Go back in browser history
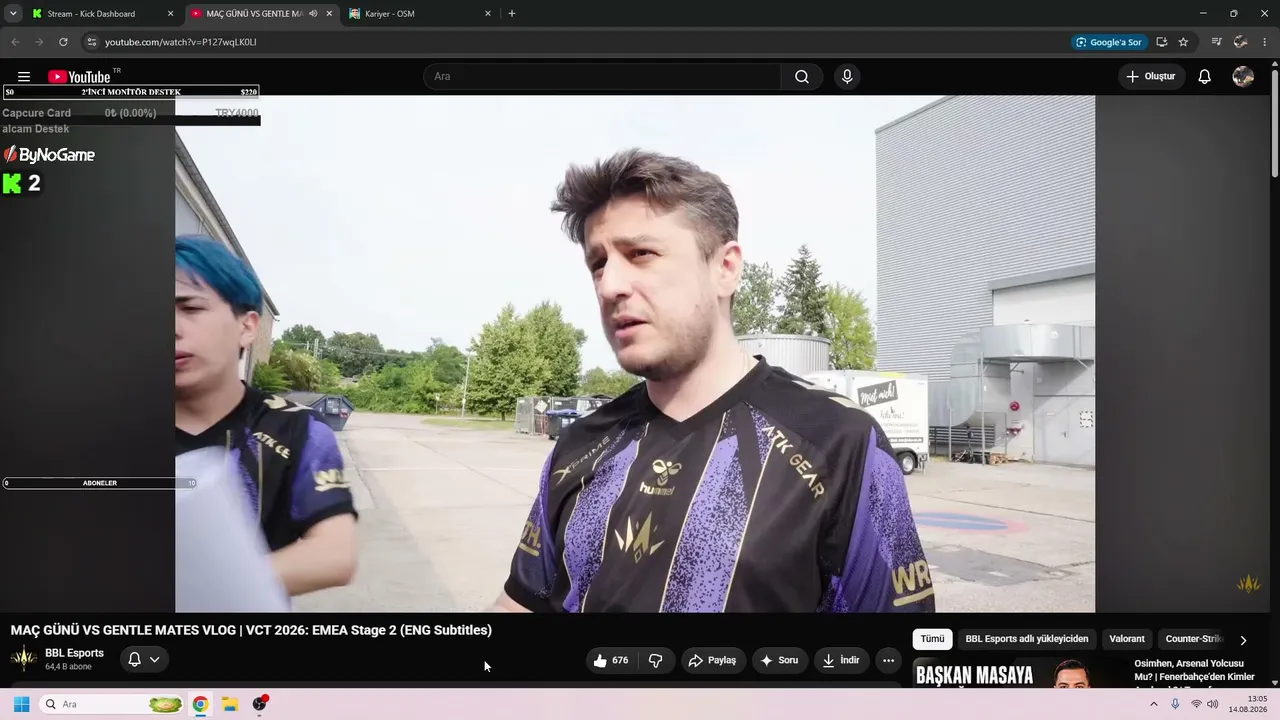 [x=15, y=42]
